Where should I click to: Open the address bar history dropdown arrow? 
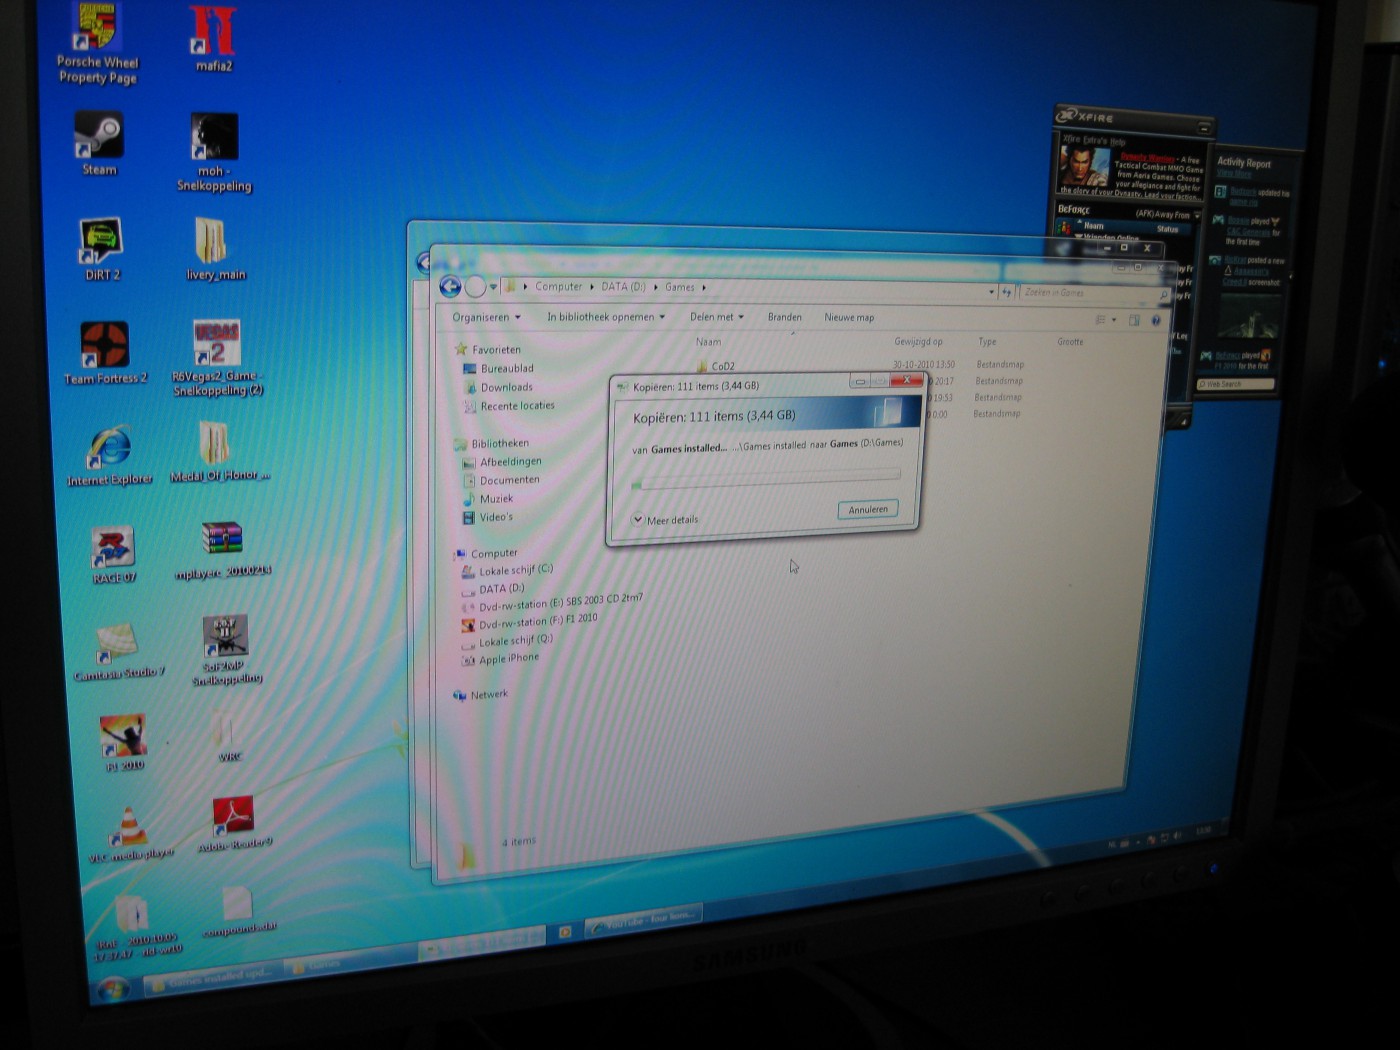(x=992, y=292)
